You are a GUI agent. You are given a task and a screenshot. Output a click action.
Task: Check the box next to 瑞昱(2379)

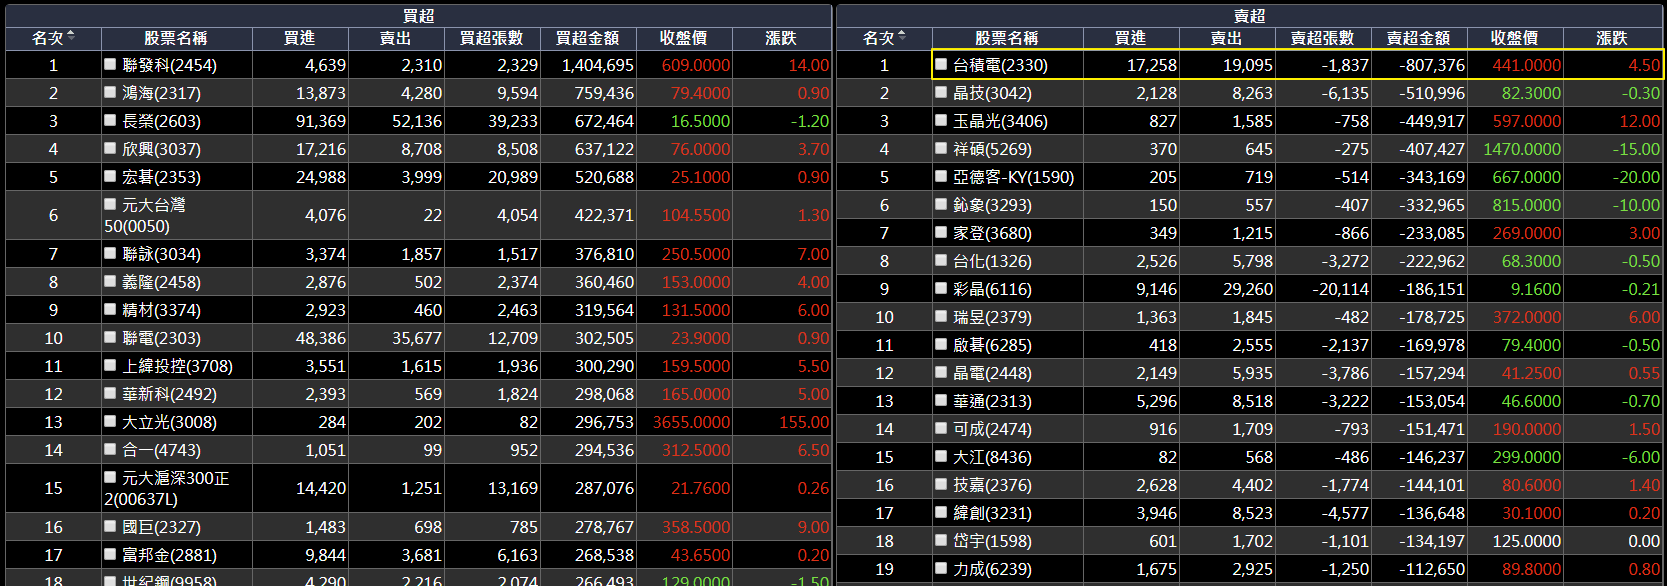[941, 316]
